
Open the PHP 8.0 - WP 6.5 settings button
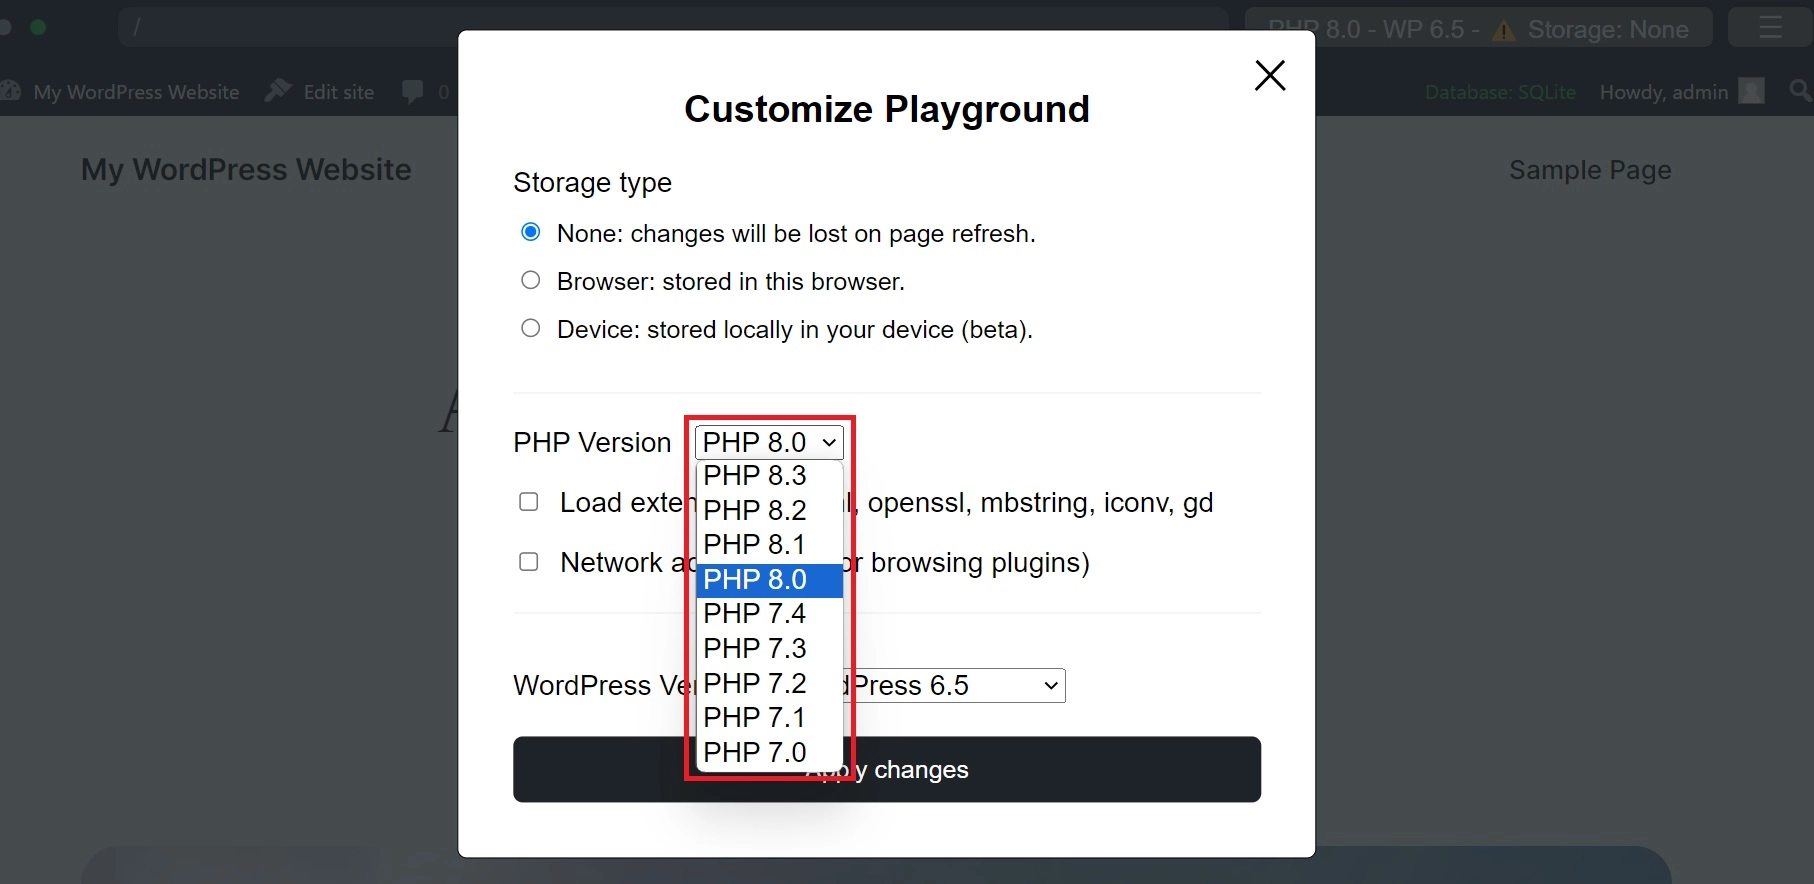pyautogui.click(x=1478, y=29)
